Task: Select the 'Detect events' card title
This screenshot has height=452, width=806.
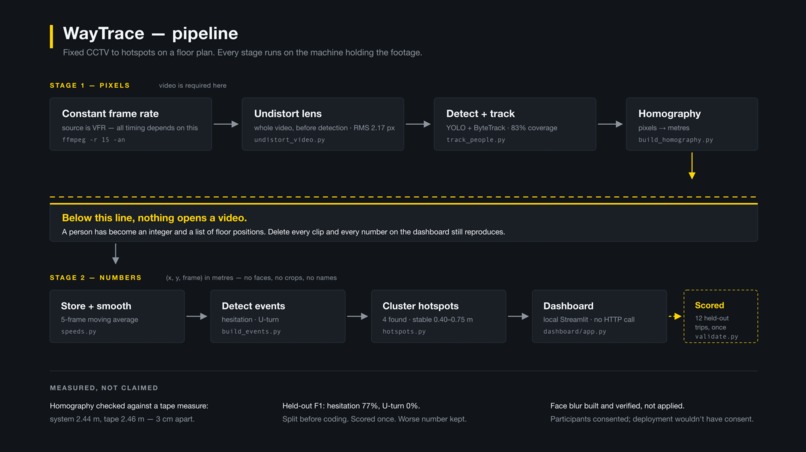Action: point(253,306)
